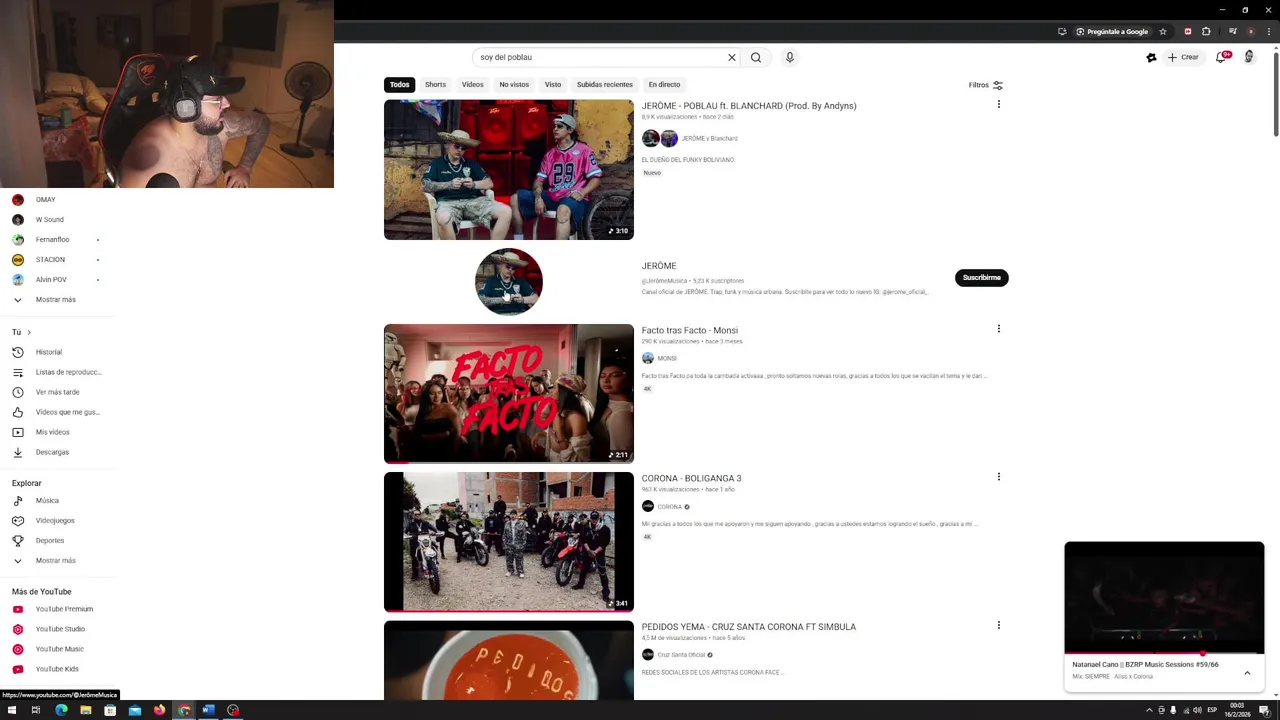Screen dimensions: 1280x720
Task: Open Microsoft Word from the taskbar
Action: pos(208,710)
